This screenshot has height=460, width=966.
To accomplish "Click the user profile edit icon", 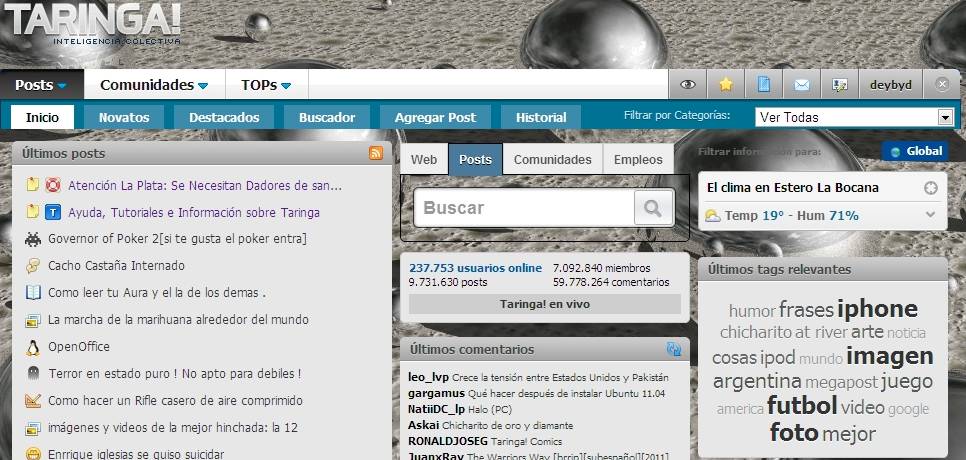I will pyautogui.click(x=840, y=85).
